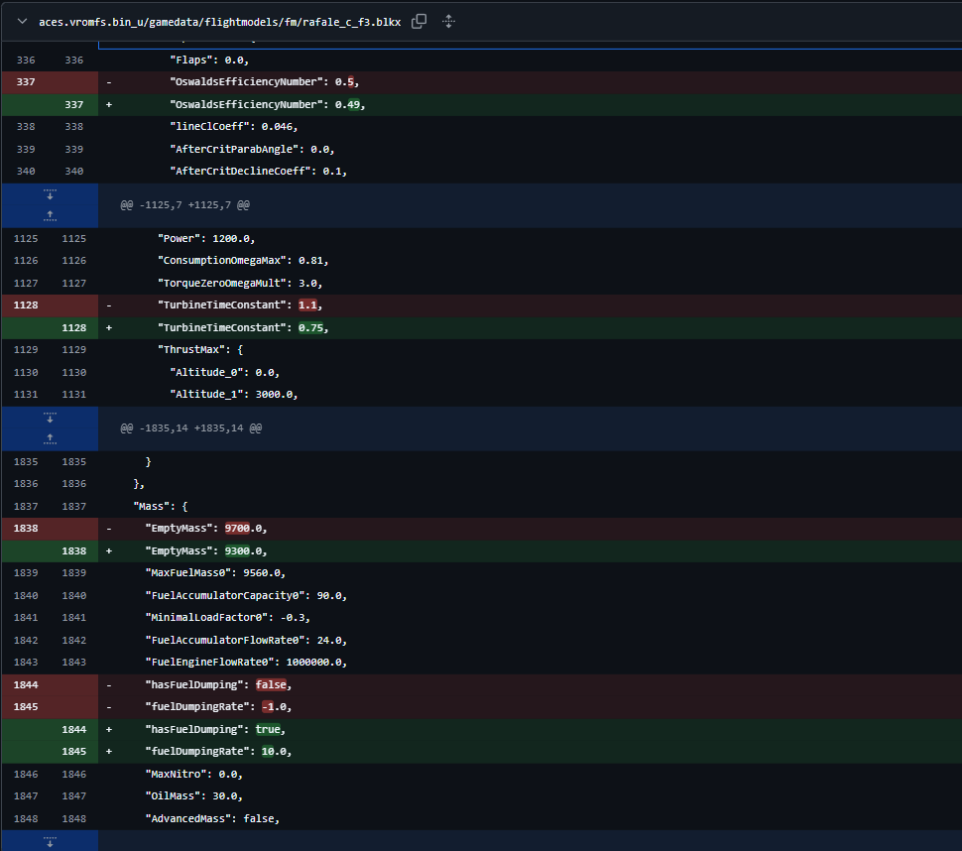The height and width of the screenshot is (851, 962).
Task: Expand all lines of this file diff
Action: [448, 21]
